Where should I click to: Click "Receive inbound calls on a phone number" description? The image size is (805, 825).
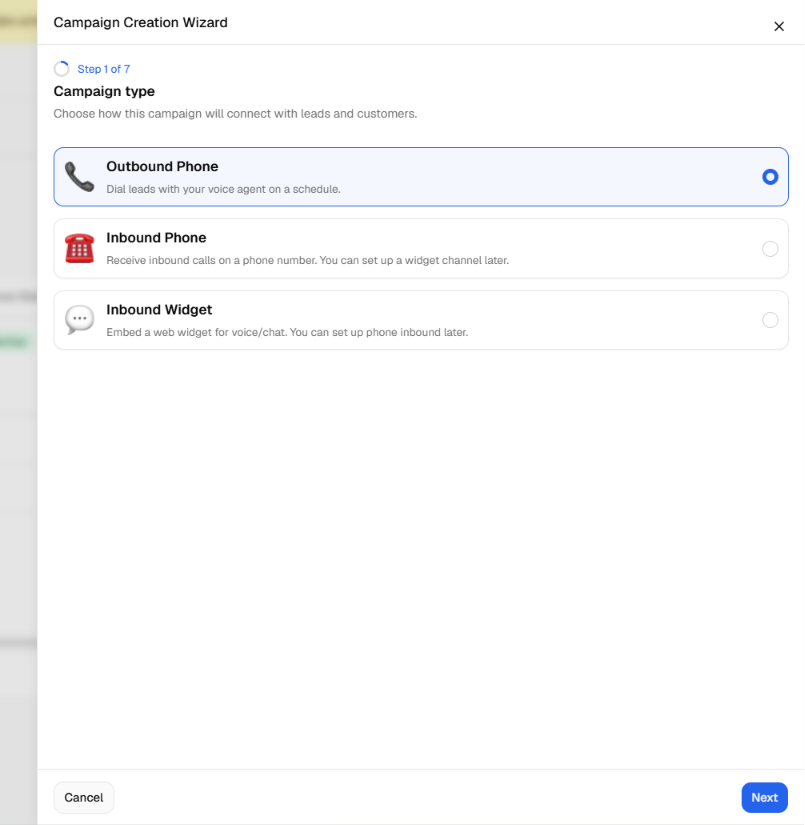(307, 260)
